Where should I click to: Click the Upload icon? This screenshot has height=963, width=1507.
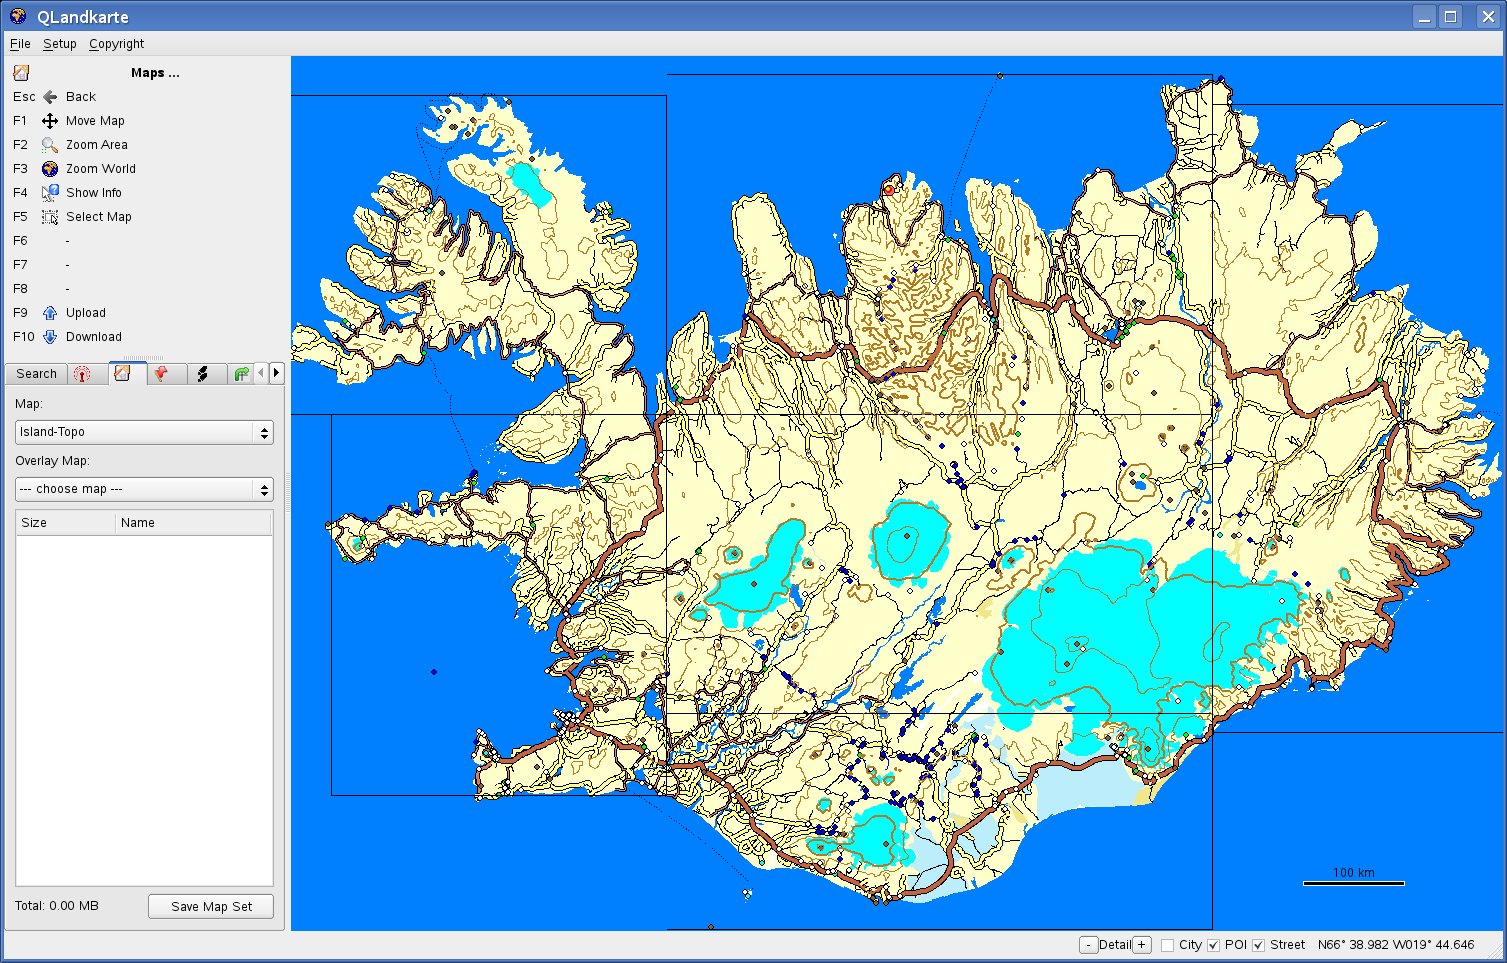click(x=50, y=313)
